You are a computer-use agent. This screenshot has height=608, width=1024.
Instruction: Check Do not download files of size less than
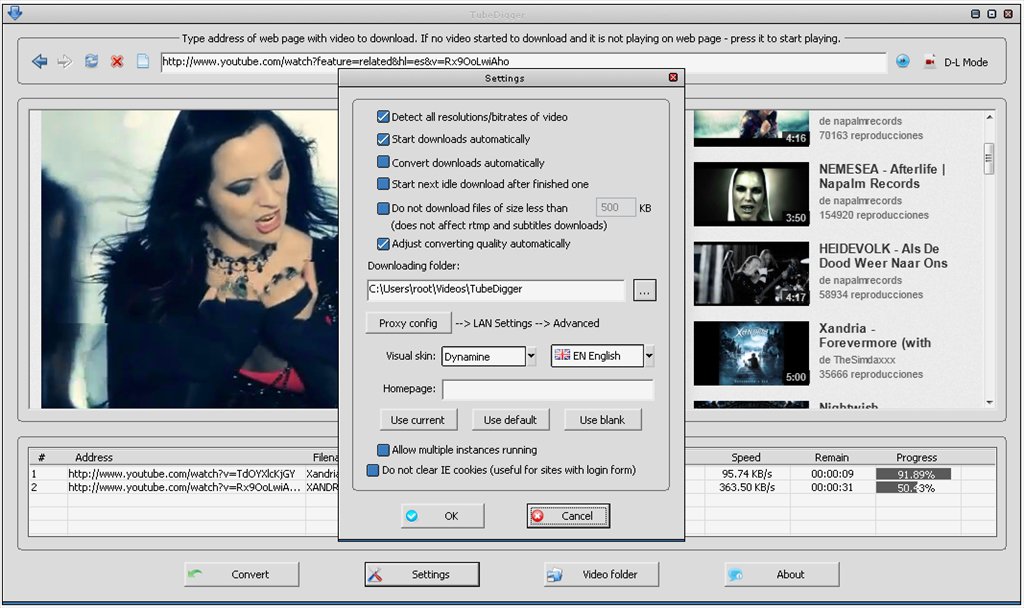(x=383, y=208)
